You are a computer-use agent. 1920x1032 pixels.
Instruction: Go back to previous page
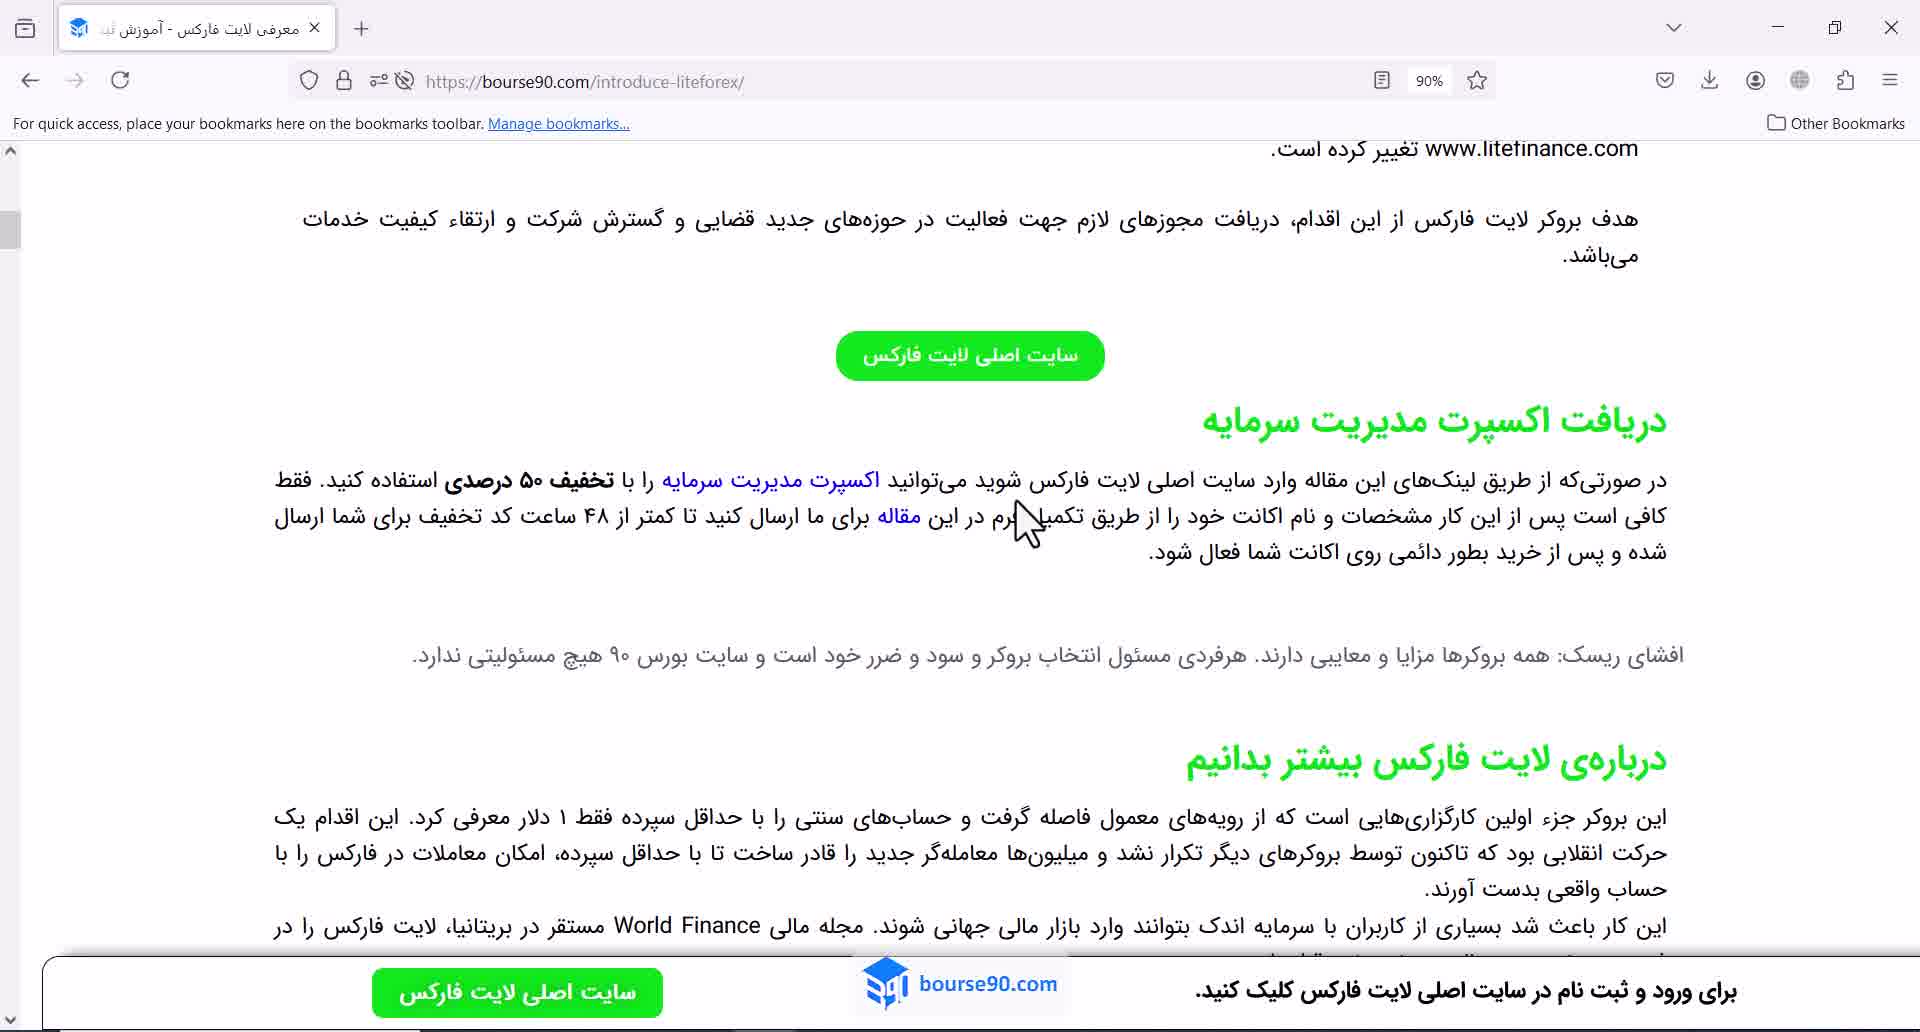[x=30, y=81]
